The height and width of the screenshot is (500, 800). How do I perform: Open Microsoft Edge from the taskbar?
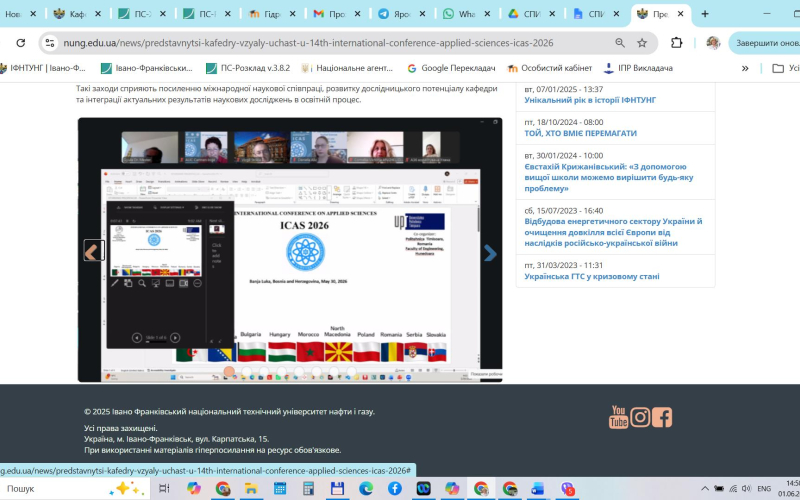coord(366,488)
